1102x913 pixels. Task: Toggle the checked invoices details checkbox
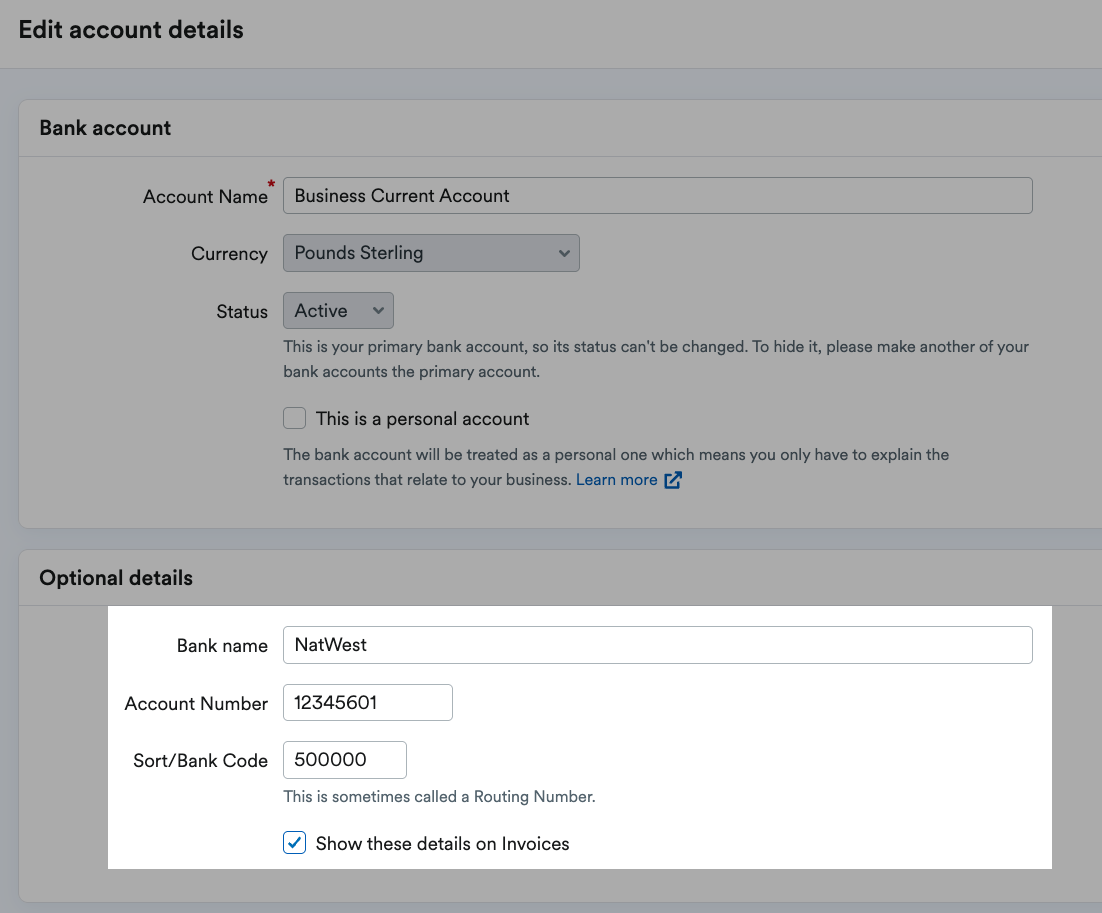pos(294,843)
